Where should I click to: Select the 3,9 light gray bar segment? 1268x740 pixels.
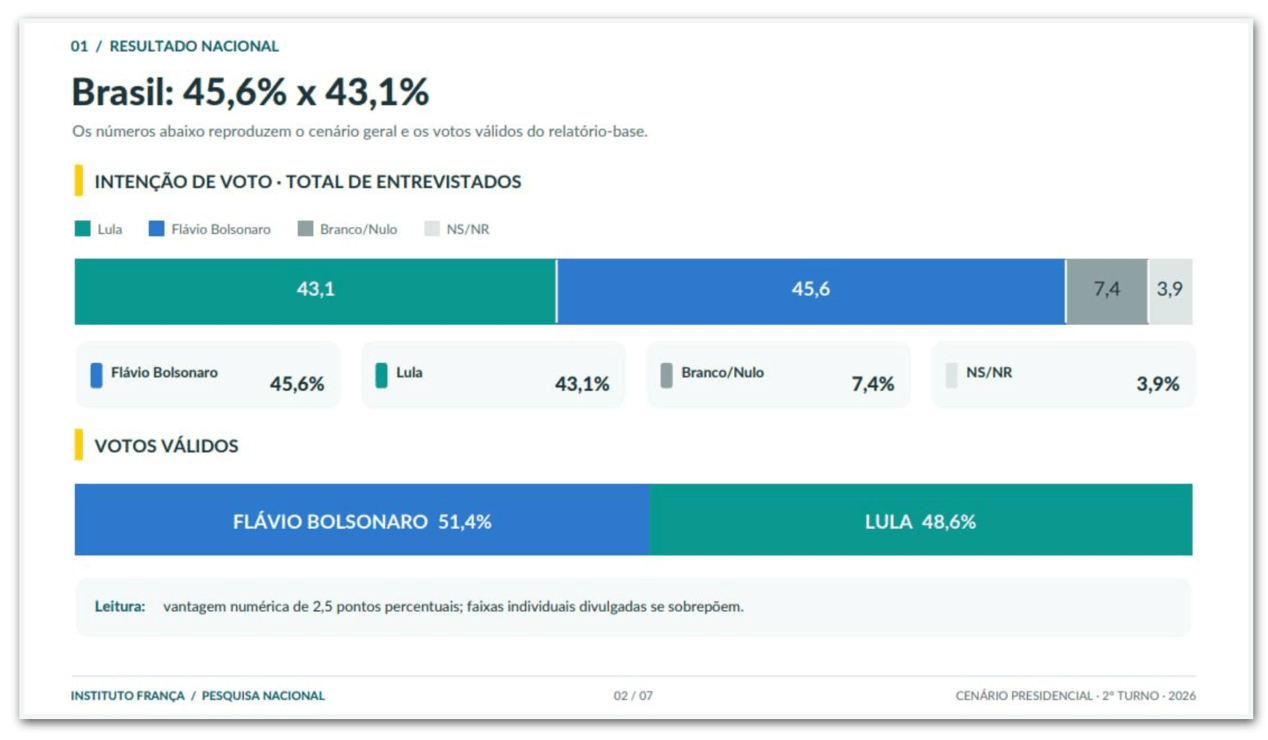coord(1170,291)
